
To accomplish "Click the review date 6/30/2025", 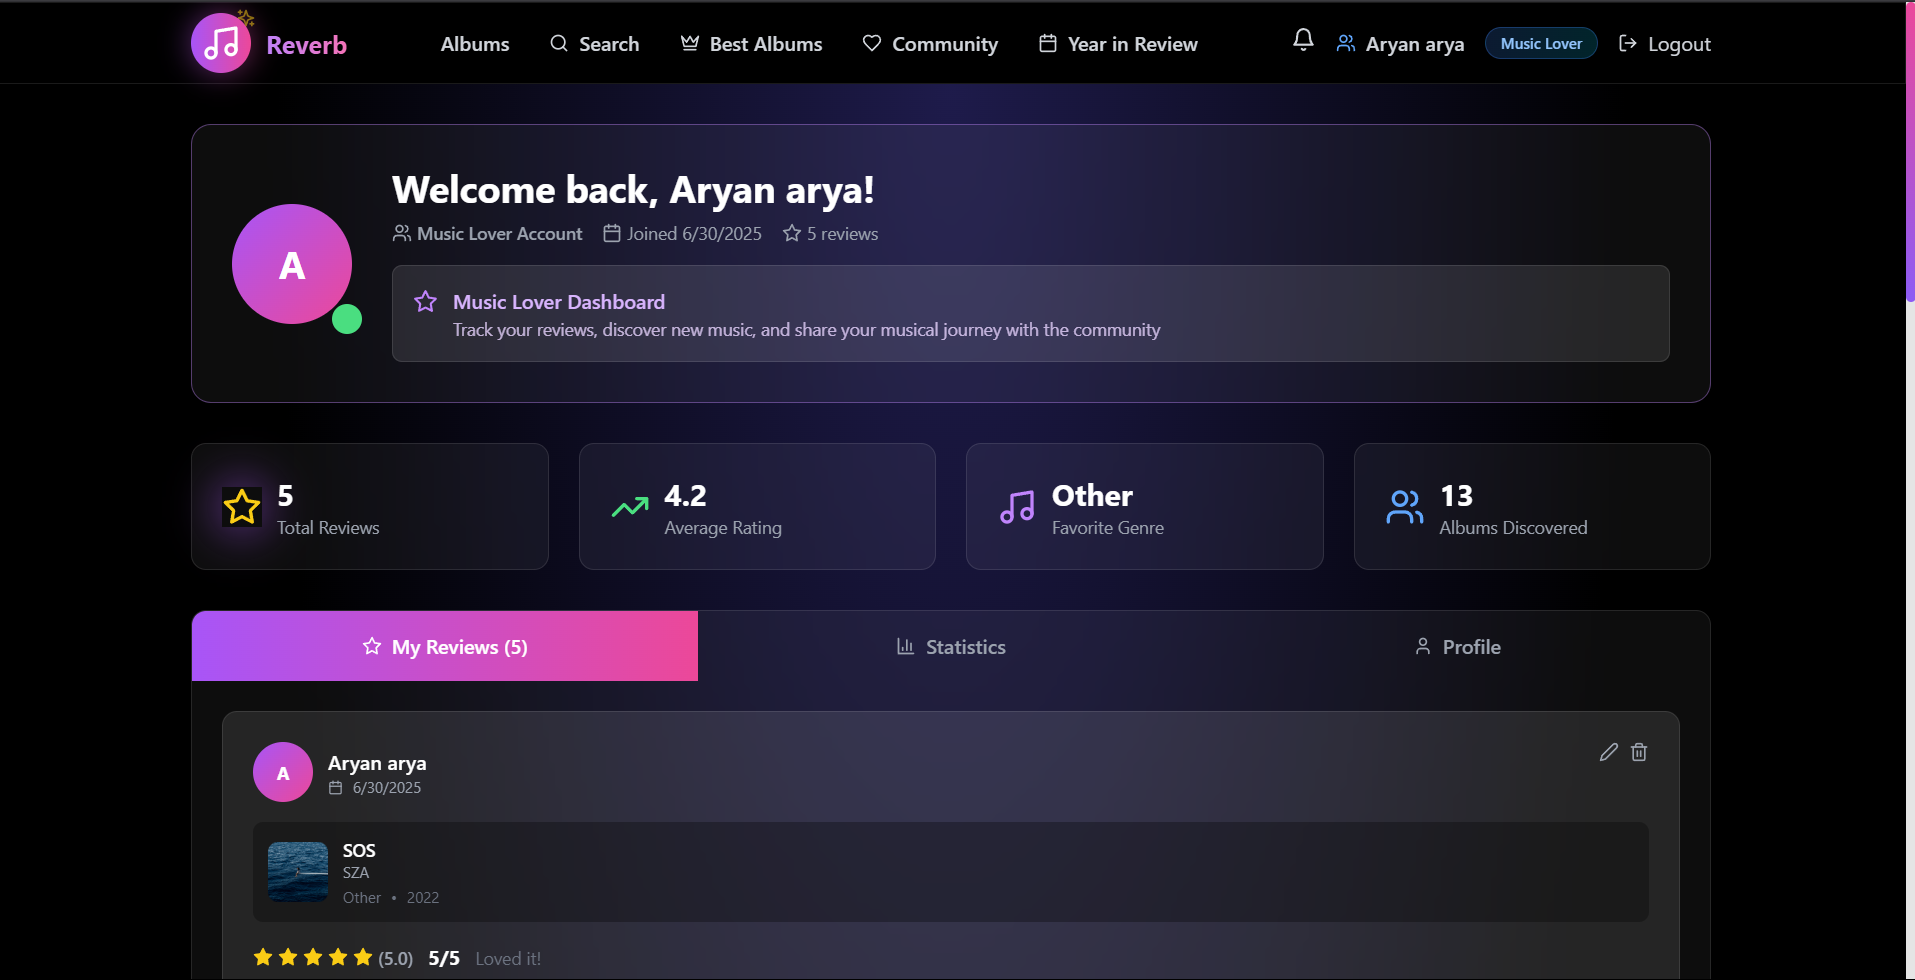I will [387, 788].
